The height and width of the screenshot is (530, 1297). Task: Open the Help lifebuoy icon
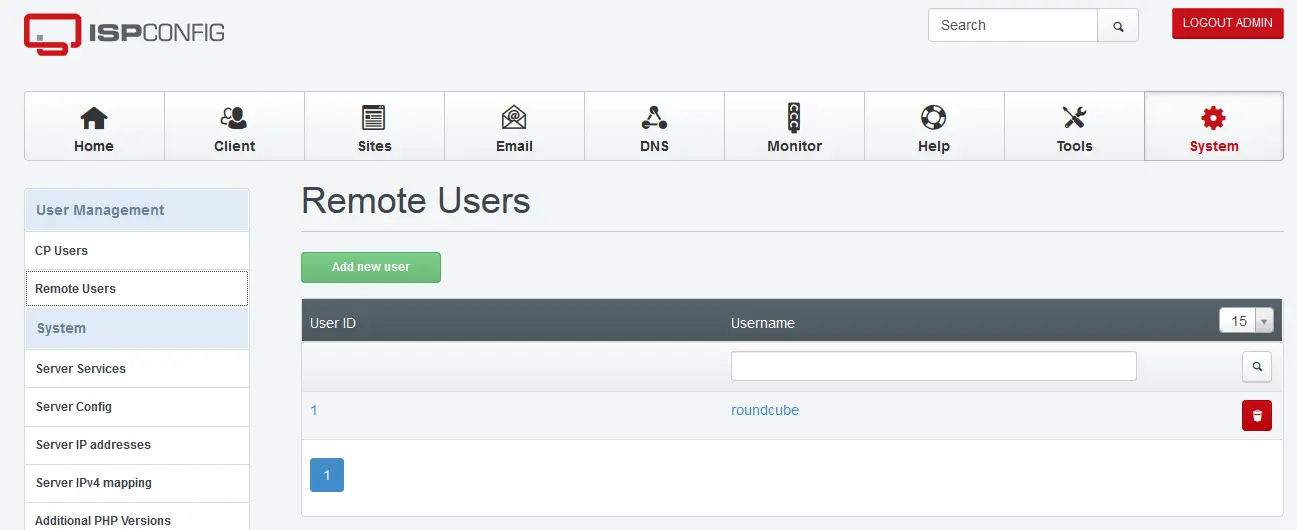[934, 118]
